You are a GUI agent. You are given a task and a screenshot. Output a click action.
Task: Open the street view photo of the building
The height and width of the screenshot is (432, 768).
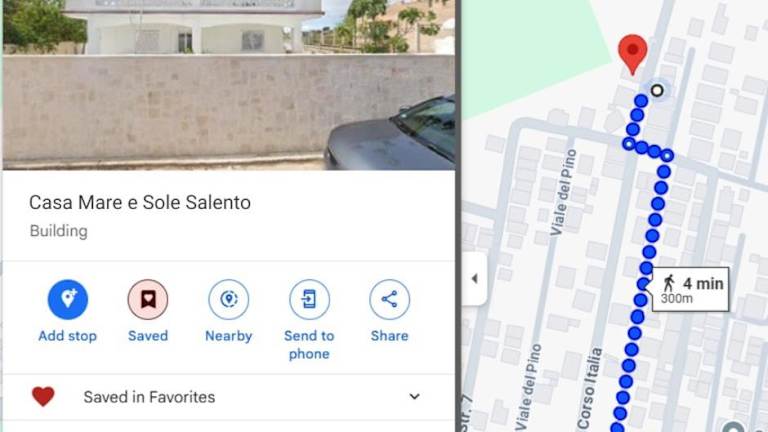pos(229,85)
